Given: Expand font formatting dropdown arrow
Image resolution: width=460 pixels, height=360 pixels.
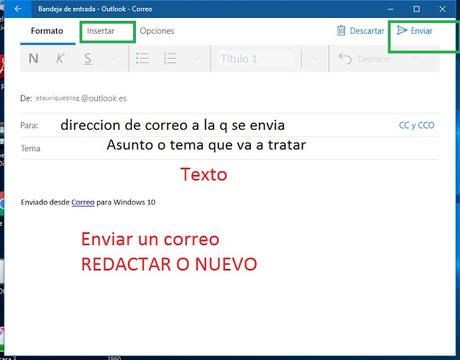Looking at the screenshot, I should [x=114, y=59].
